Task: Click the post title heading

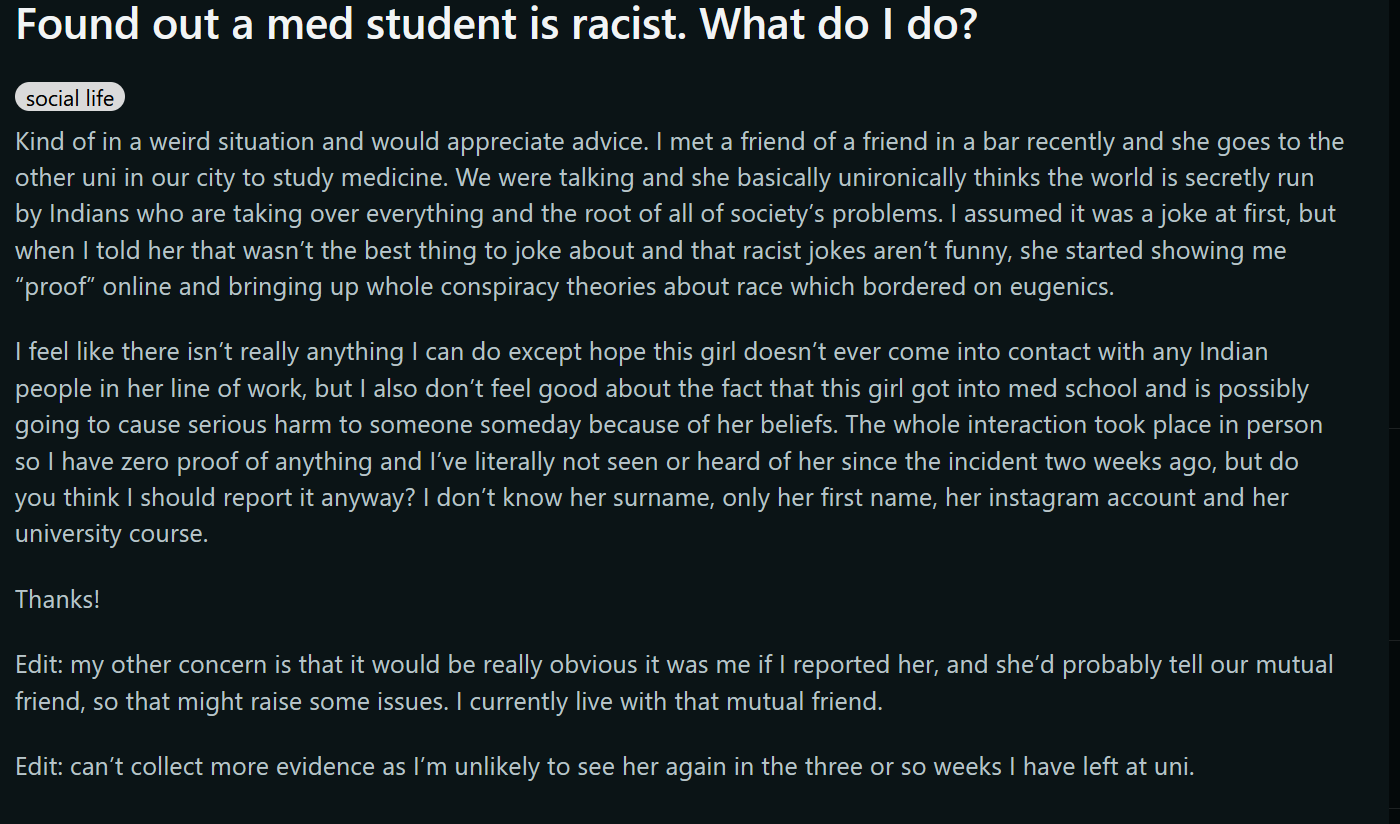Action: click(x=496, y=26)
